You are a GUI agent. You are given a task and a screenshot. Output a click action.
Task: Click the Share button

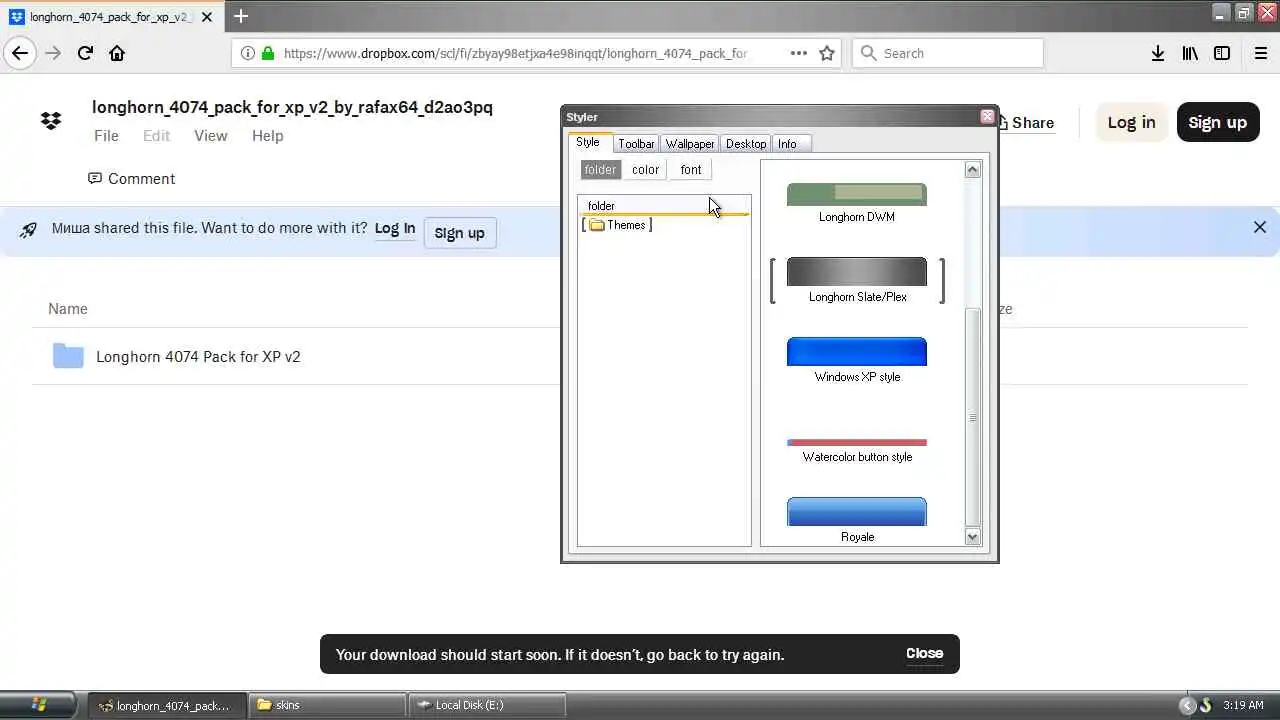tap(1026, 122)
